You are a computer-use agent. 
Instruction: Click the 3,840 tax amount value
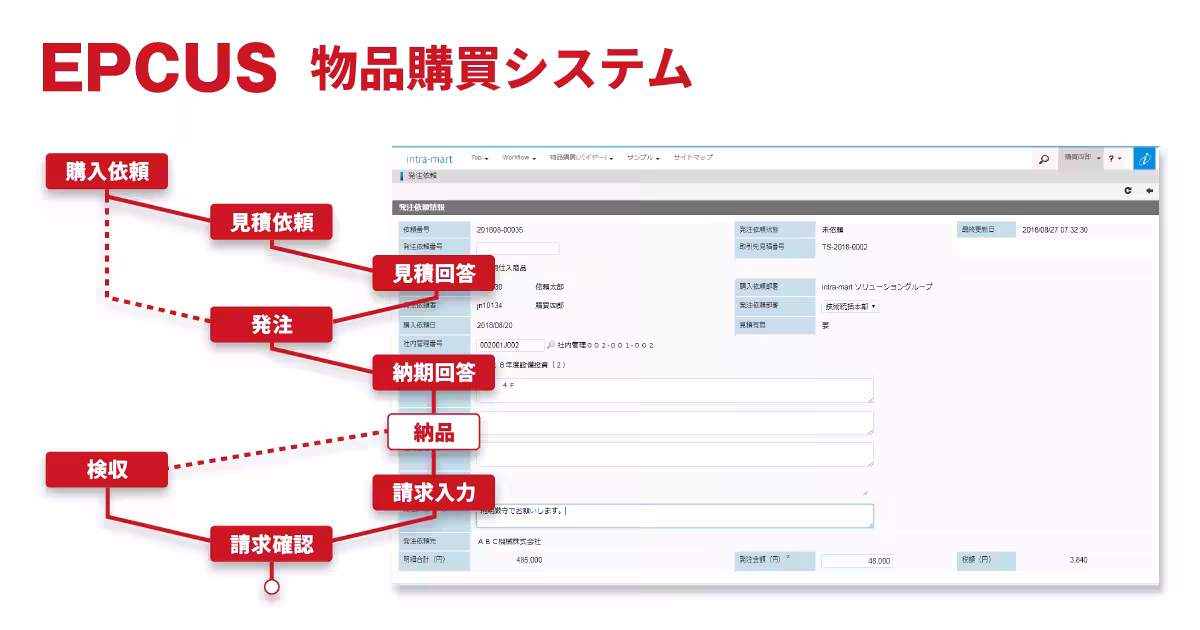tap(1078, 561)
